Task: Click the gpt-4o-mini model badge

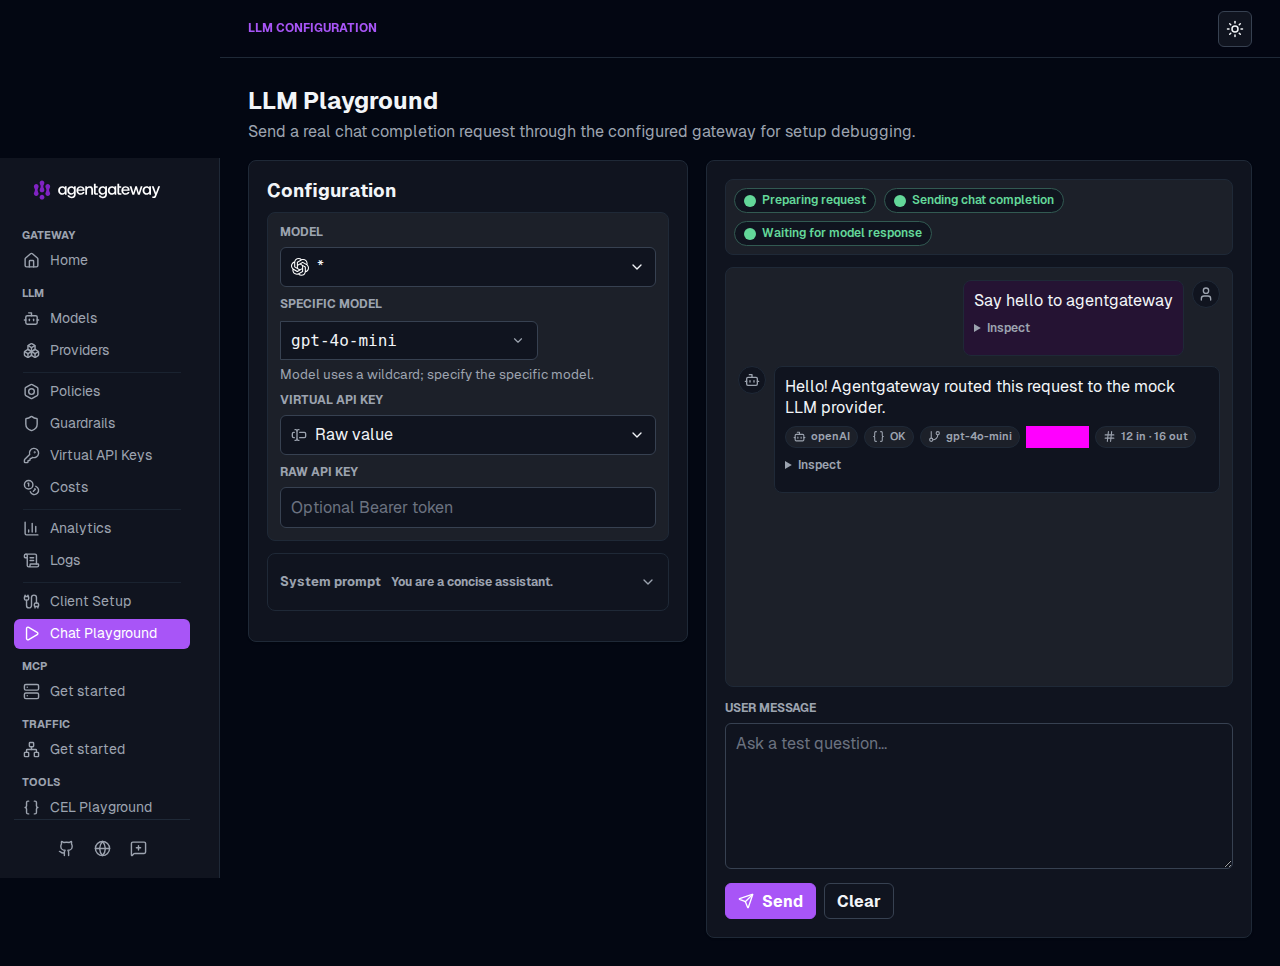Action: (x=970, y=437)
